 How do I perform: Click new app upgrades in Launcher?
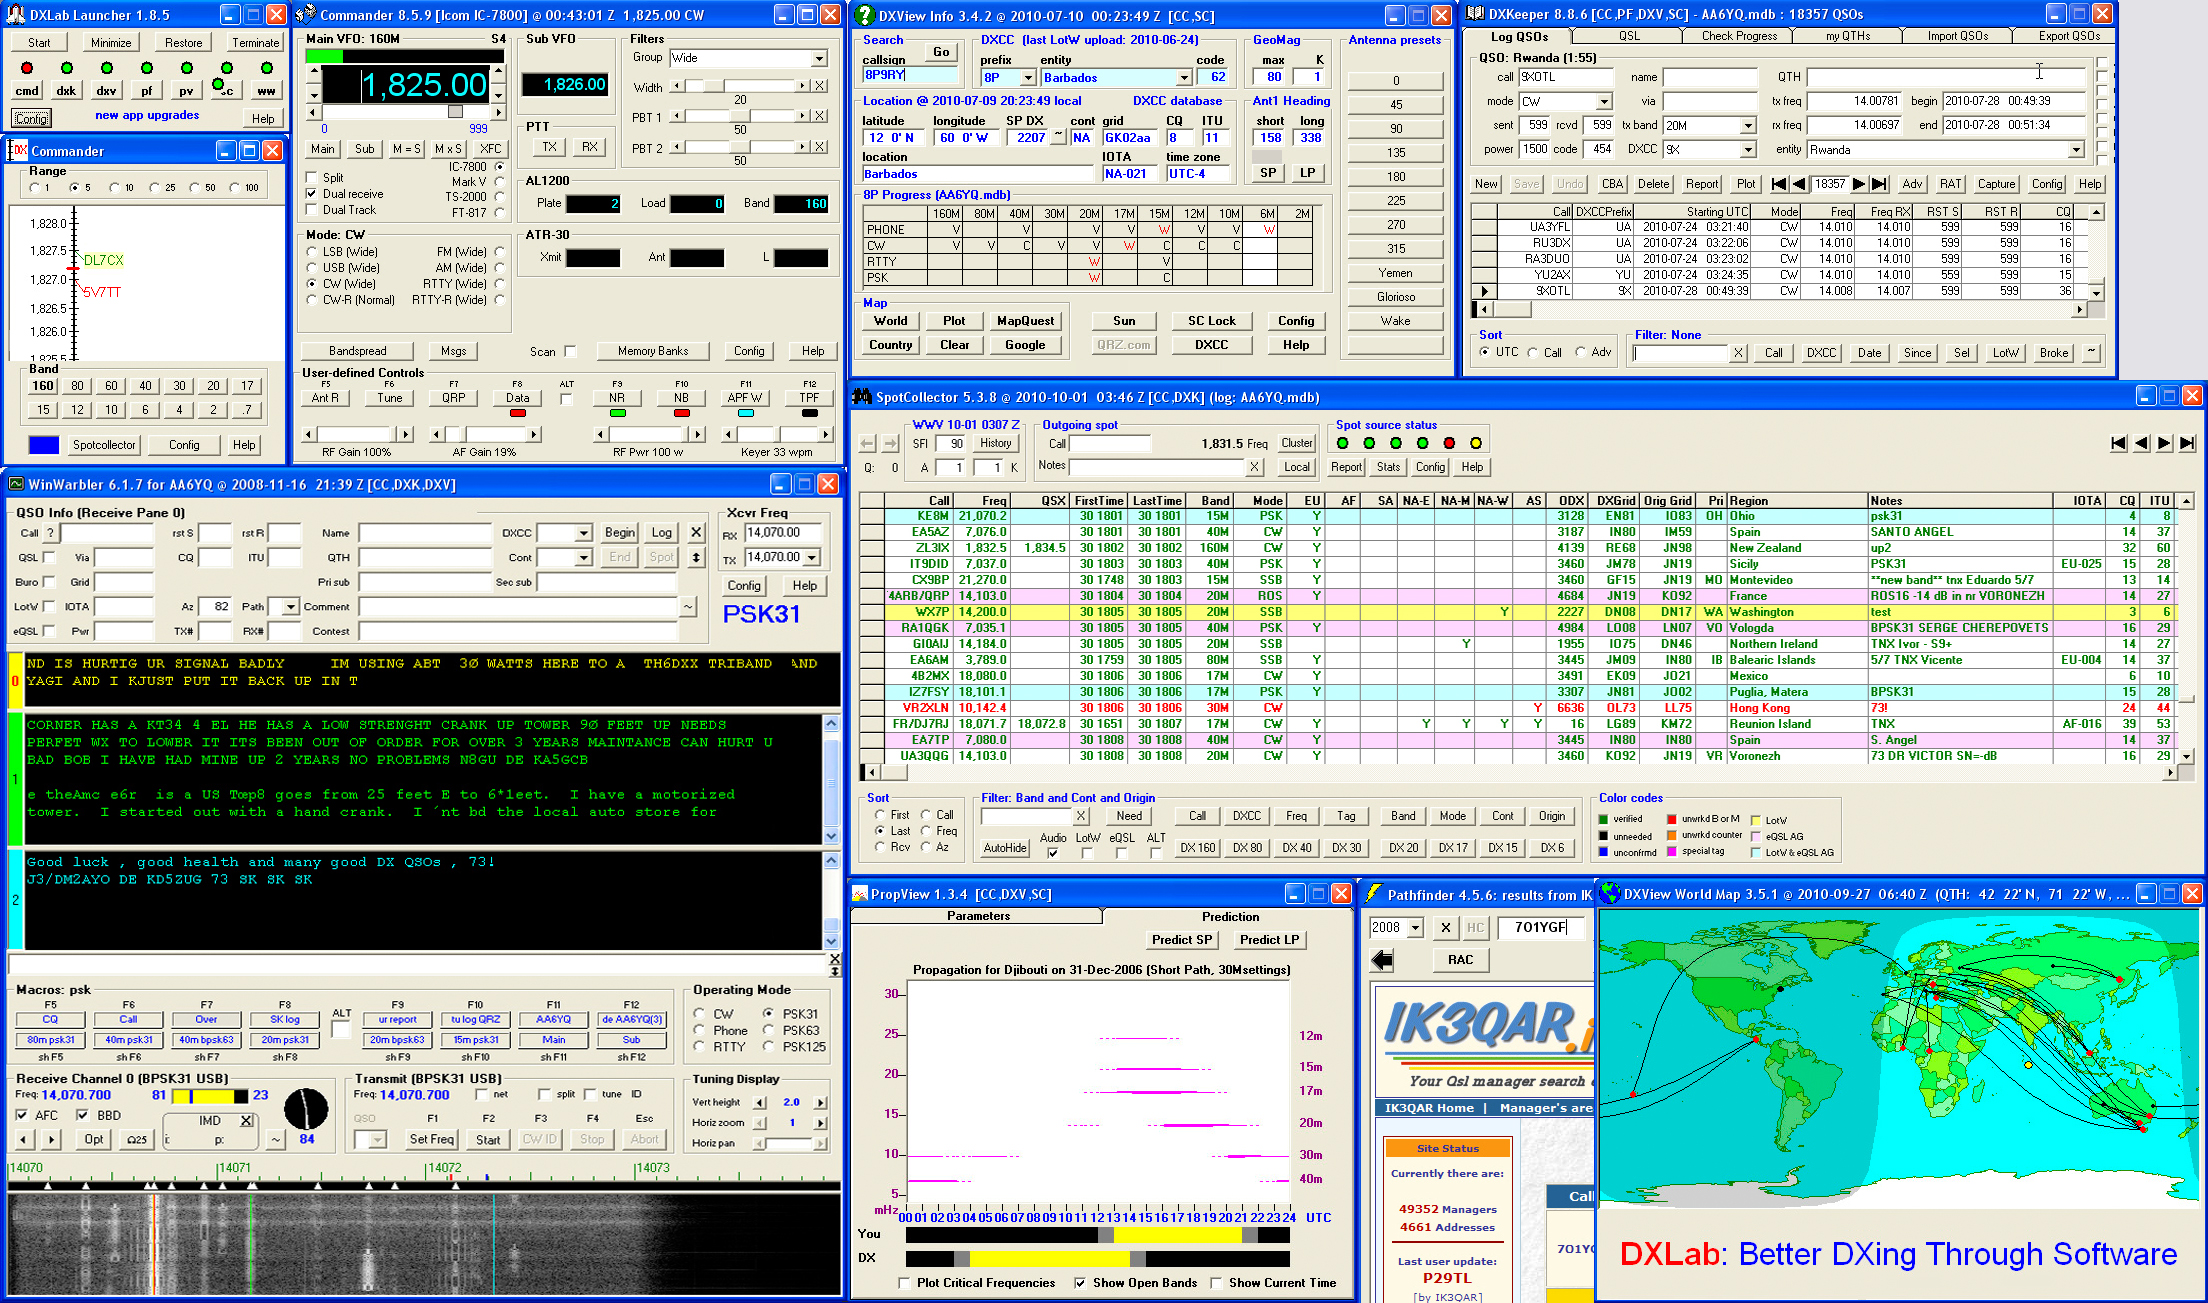147,116
